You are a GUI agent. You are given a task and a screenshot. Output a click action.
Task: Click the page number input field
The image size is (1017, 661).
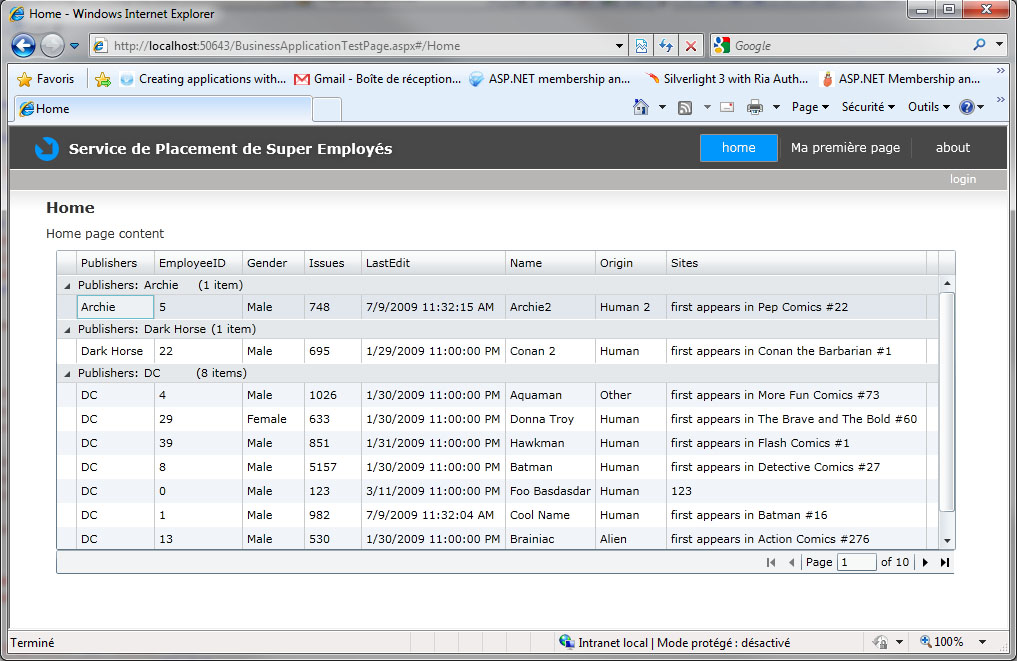[856, 563]
